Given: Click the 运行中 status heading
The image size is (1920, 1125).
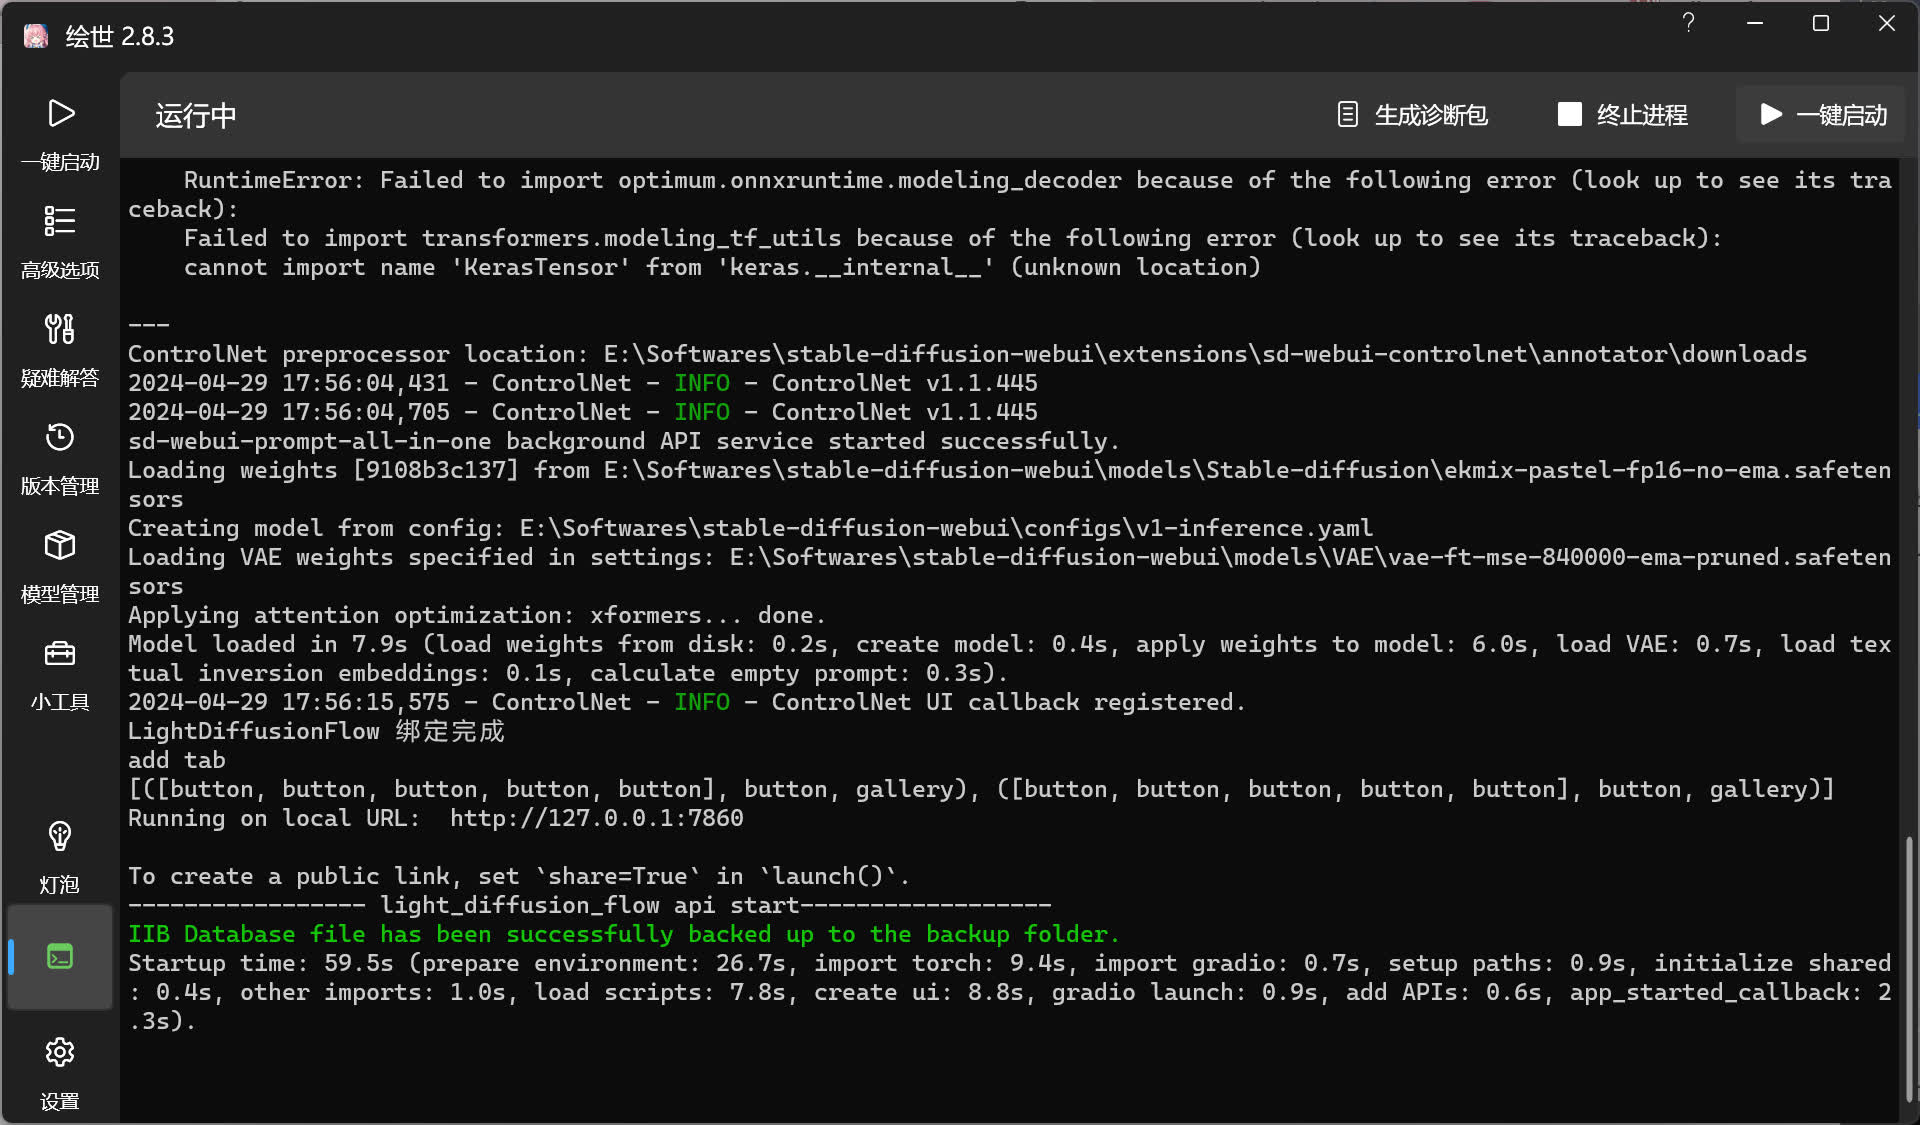Looking at the screenshot, I should 196,116.
